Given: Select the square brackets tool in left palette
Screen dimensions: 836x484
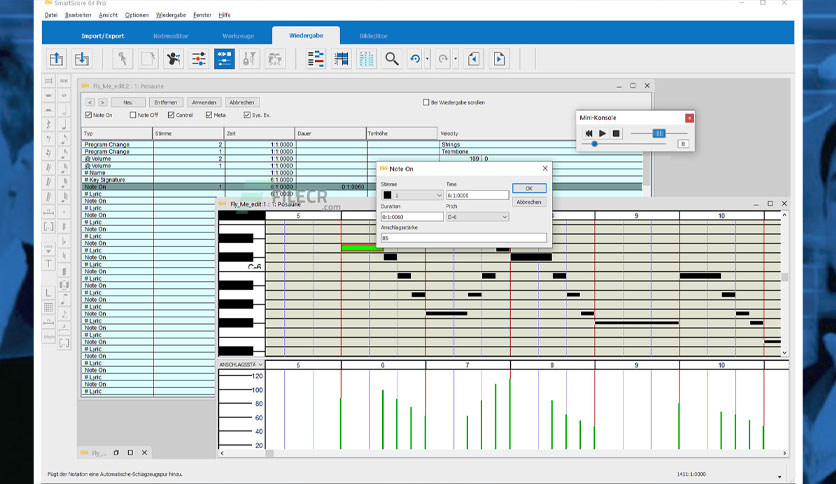Looking at the screenshot, I should (x=49, y=227).
